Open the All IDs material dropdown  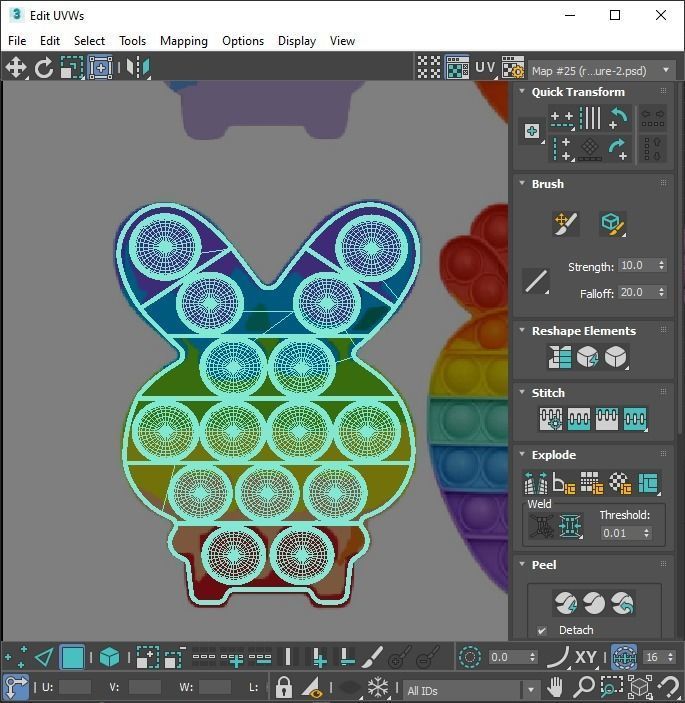tap(472, 690)
